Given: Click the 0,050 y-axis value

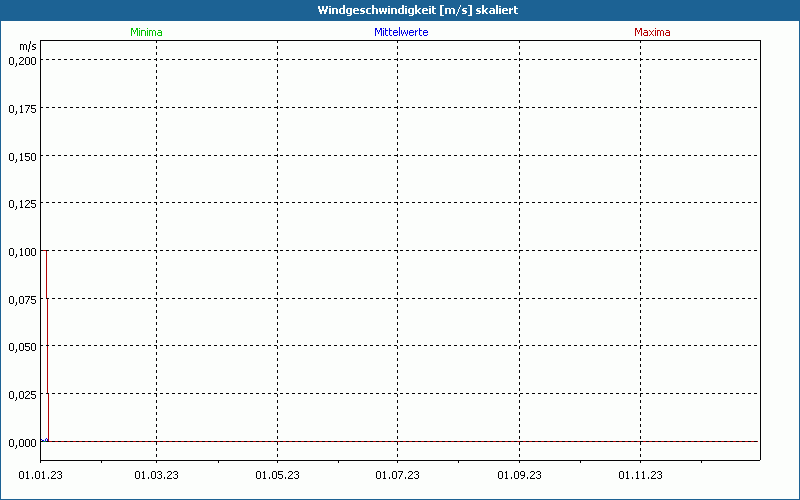Looking at the screenshot, I should [22, 347].
